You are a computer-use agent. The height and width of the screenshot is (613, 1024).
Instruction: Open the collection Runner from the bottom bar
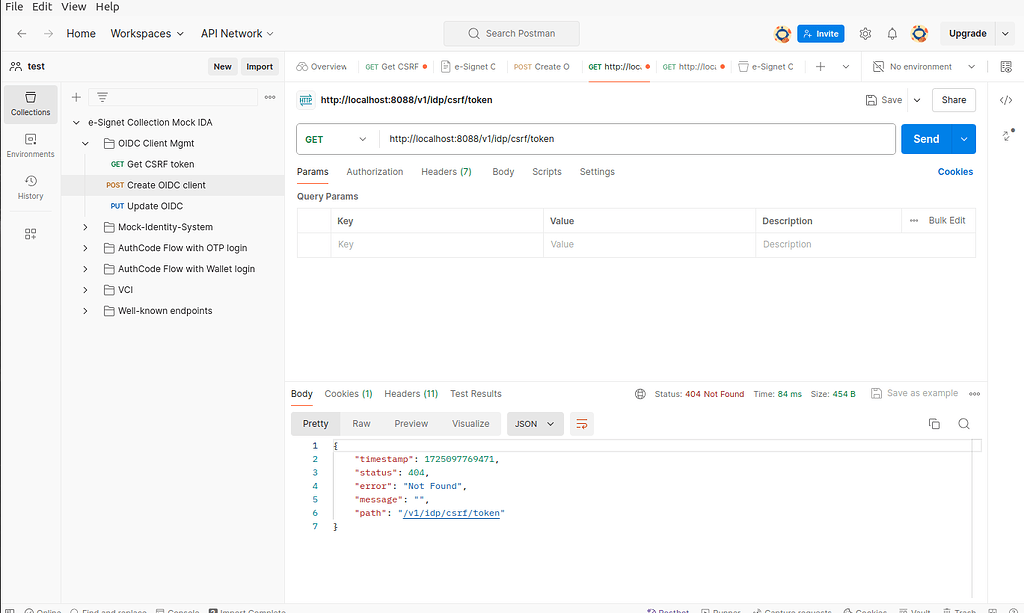tap(721, 610)
